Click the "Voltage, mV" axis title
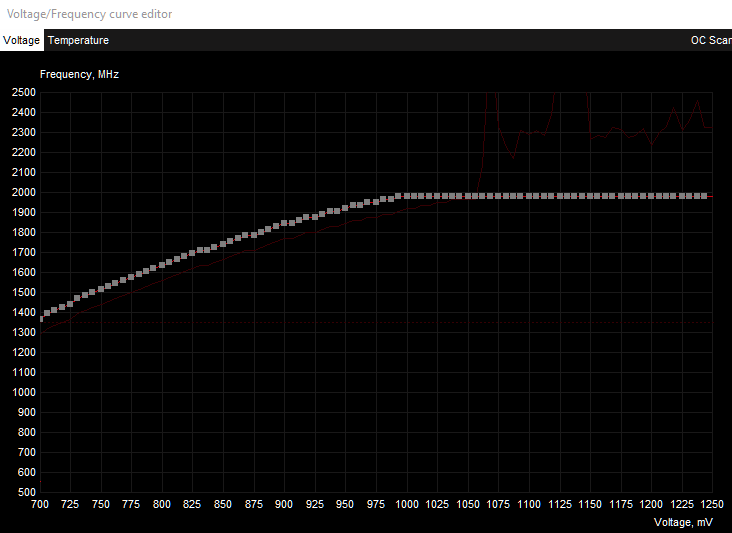The image size is (732, 533). (683, 522)
